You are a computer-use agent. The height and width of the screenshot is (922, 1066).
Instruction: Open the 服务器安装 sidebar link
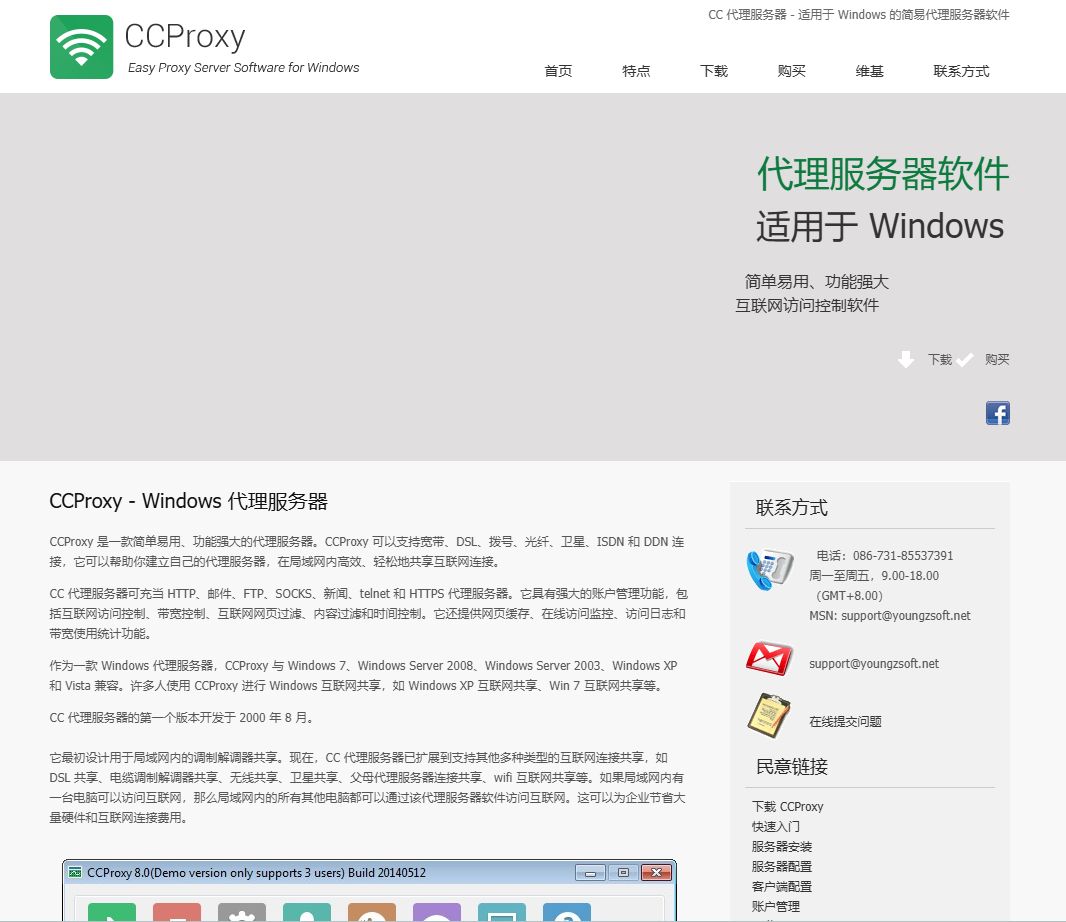[782, 847]
